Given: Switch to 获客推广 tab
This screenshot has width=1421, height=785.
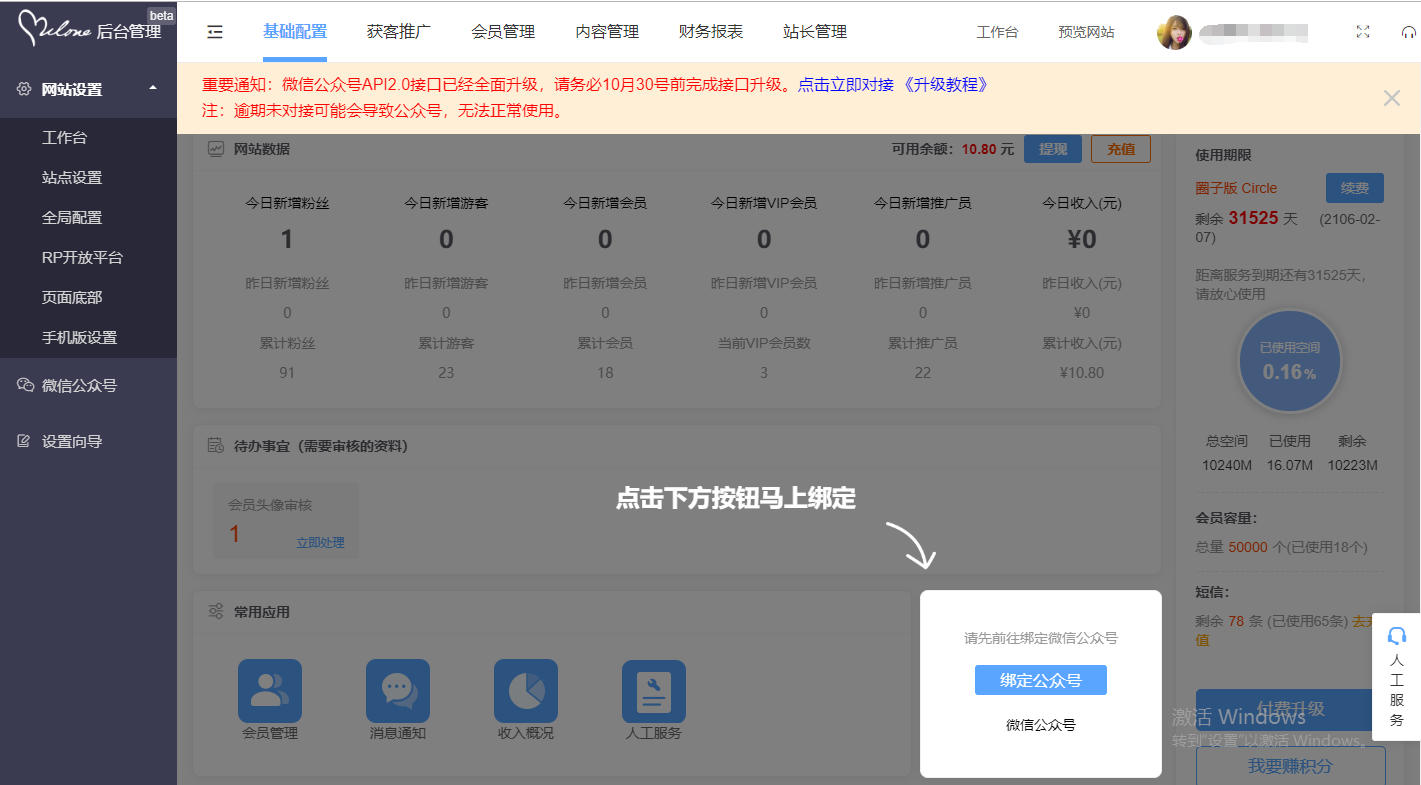Looking at the screenshot, I should 399,32.
